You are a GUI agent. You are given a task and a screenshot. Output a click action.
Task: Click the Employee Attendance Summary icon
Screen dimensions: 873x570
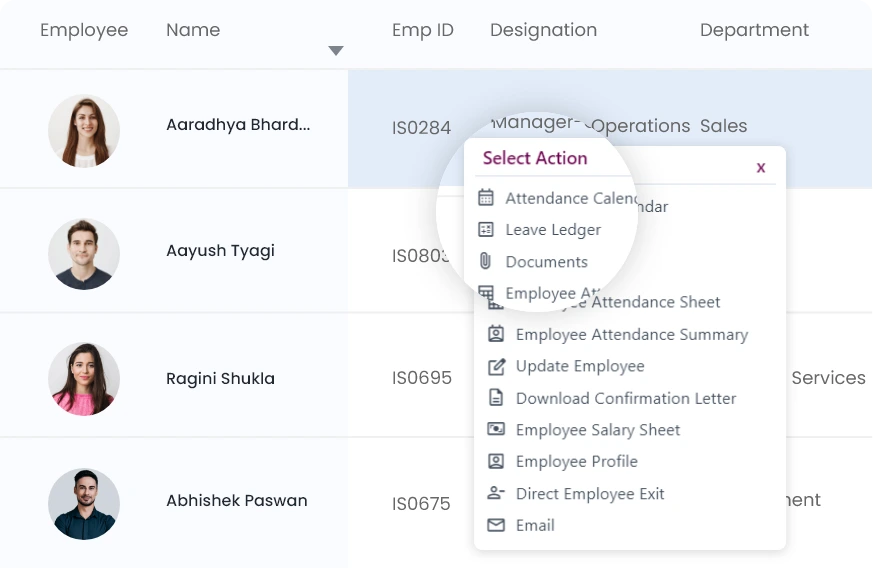pyautogui.click(x=495, y=334)
